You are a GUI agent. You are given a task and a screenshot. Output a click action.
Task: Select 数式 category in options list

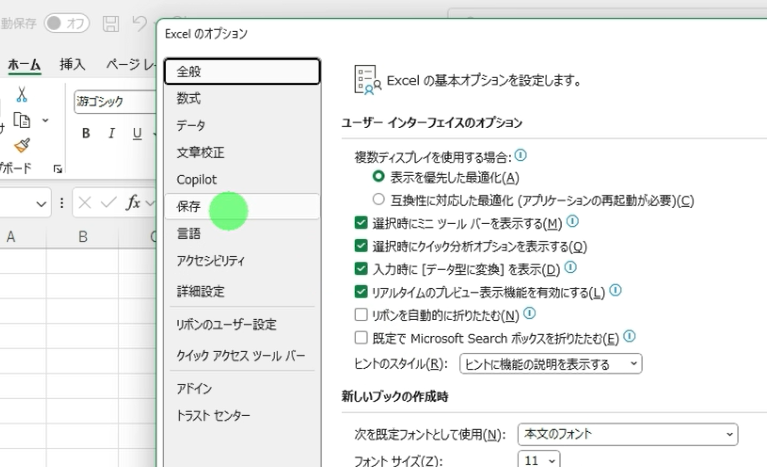242,98
